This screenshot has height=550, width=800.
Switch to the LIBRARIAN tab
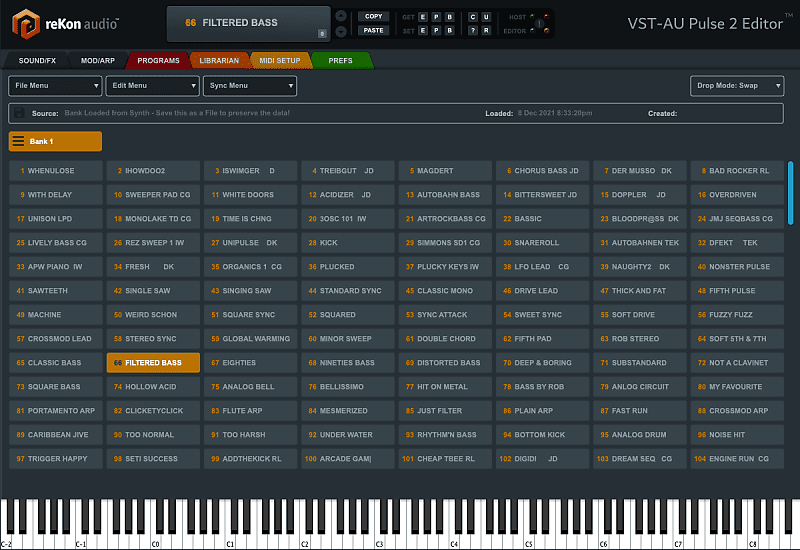pos(218,61)
